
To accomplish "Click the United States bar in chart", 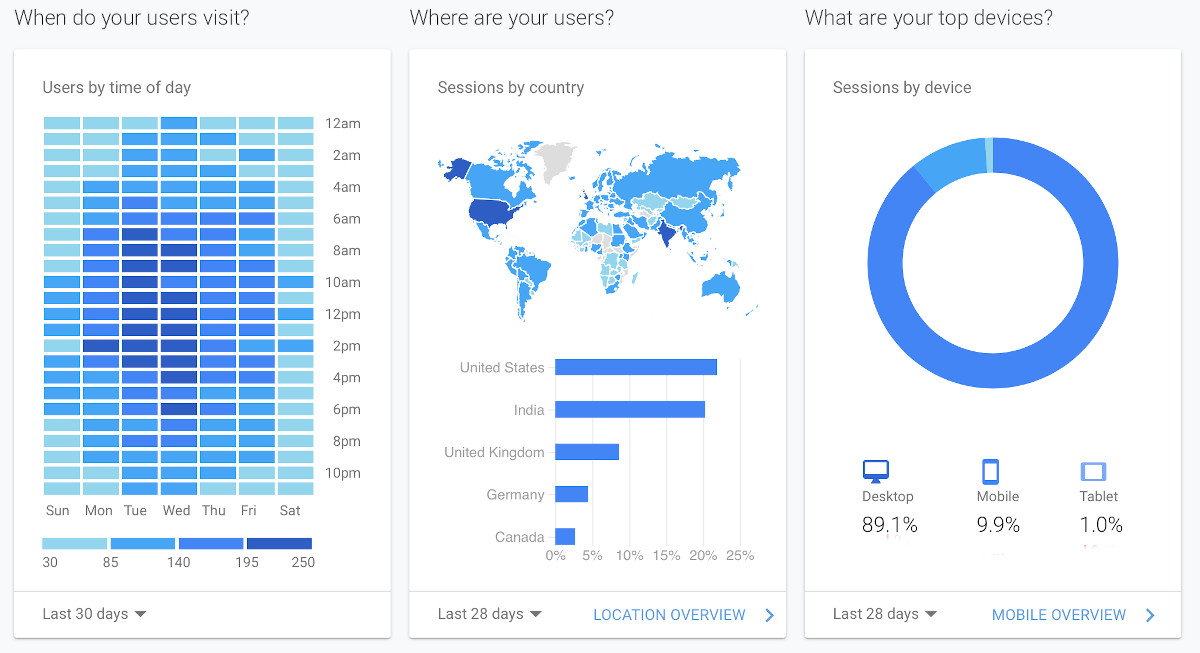I will (635, 367).
